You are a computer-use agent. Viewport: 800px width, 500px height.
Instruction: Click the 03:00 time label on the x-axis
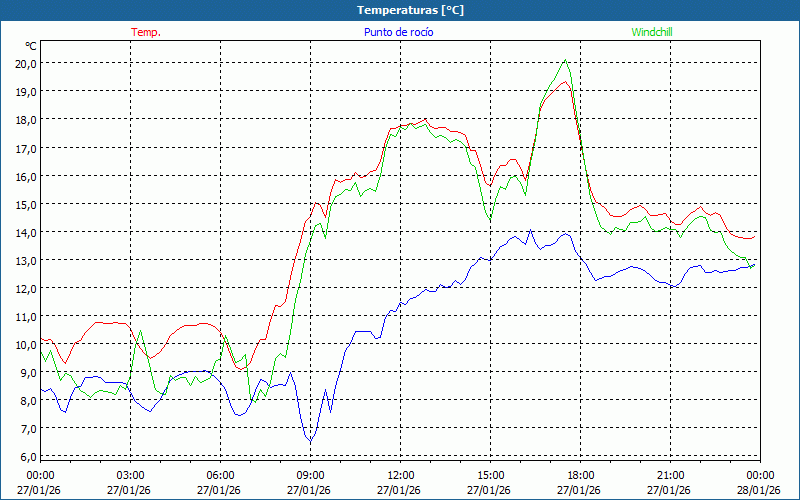[130, 475]
